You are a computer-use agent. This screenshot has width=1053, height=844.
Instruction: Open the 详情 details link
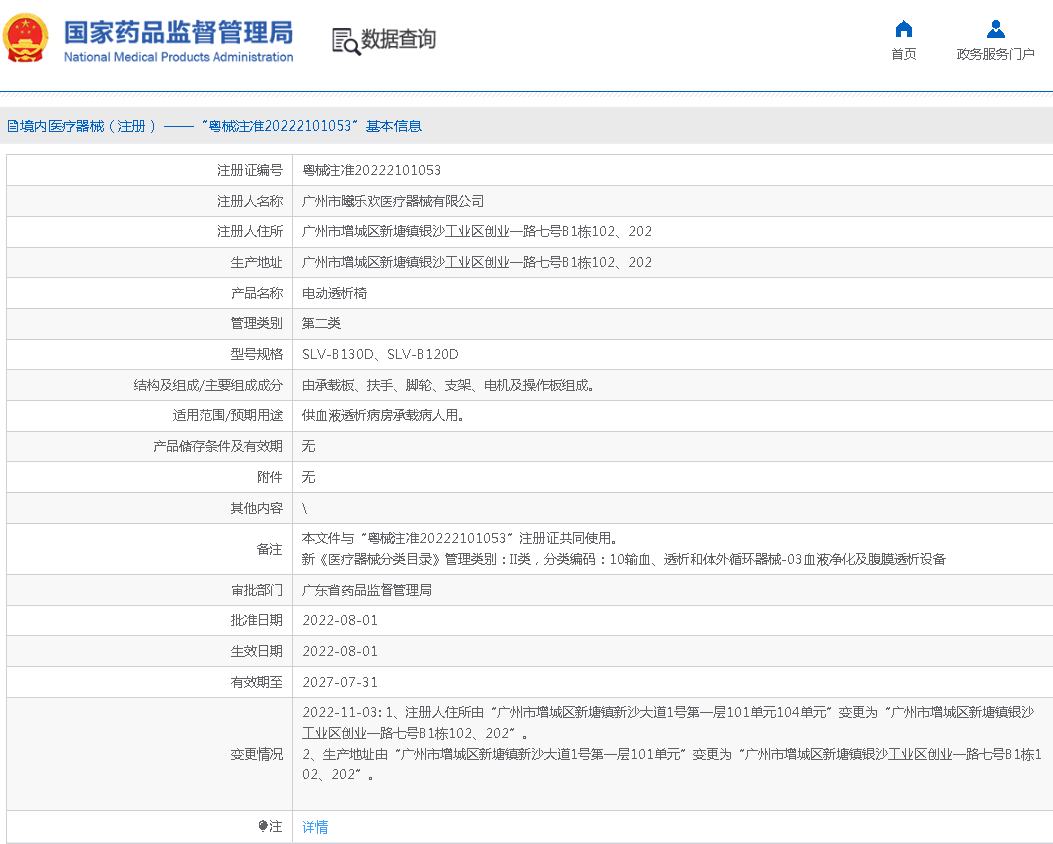[314, 827]
